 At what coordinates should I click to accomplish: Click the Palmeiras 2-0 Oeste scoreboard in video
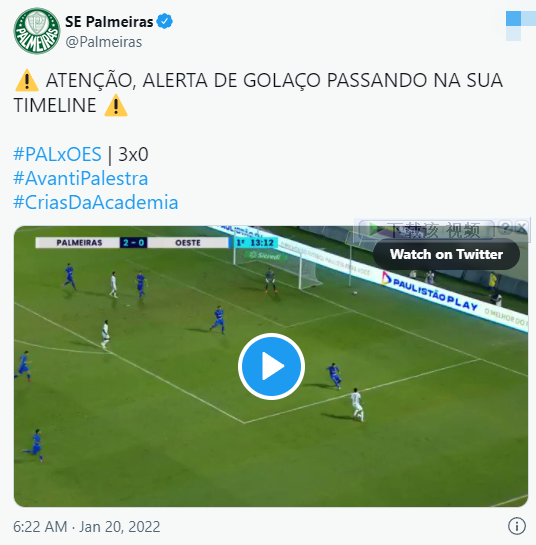(x=132, y=243)
